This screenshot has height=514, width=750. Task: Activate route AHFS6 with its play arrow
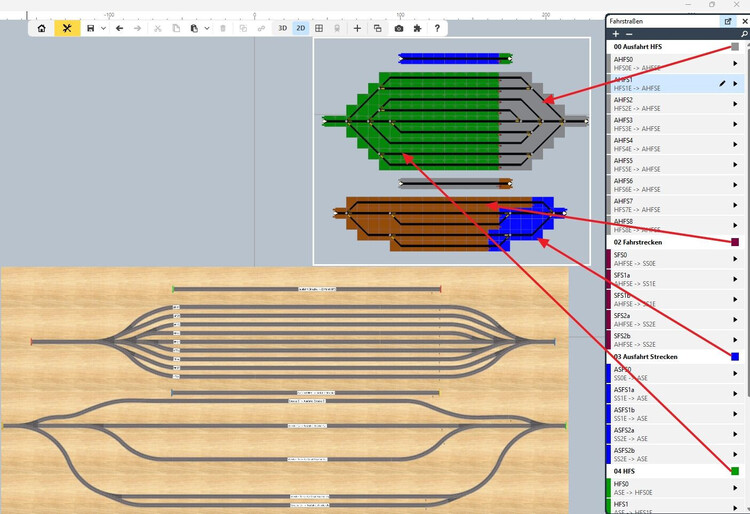coord(735,185)
